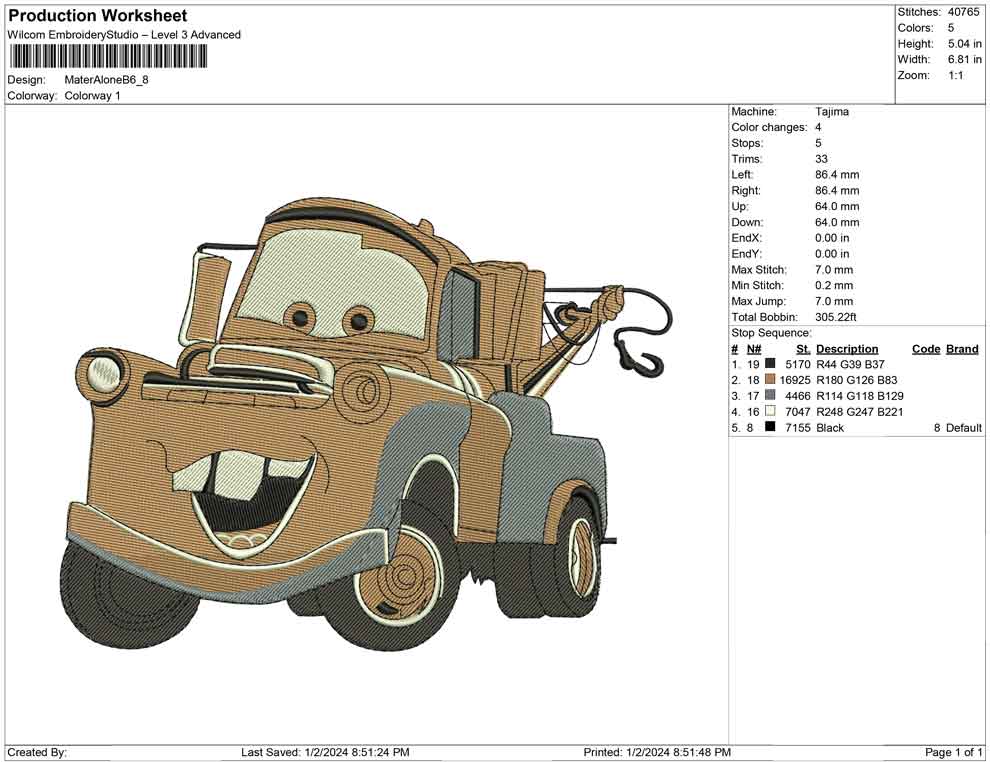Select the design name MaterAloneB6_8
This screenshot has height=762, width=990.
pyautogui.click(x=106, y=80)
